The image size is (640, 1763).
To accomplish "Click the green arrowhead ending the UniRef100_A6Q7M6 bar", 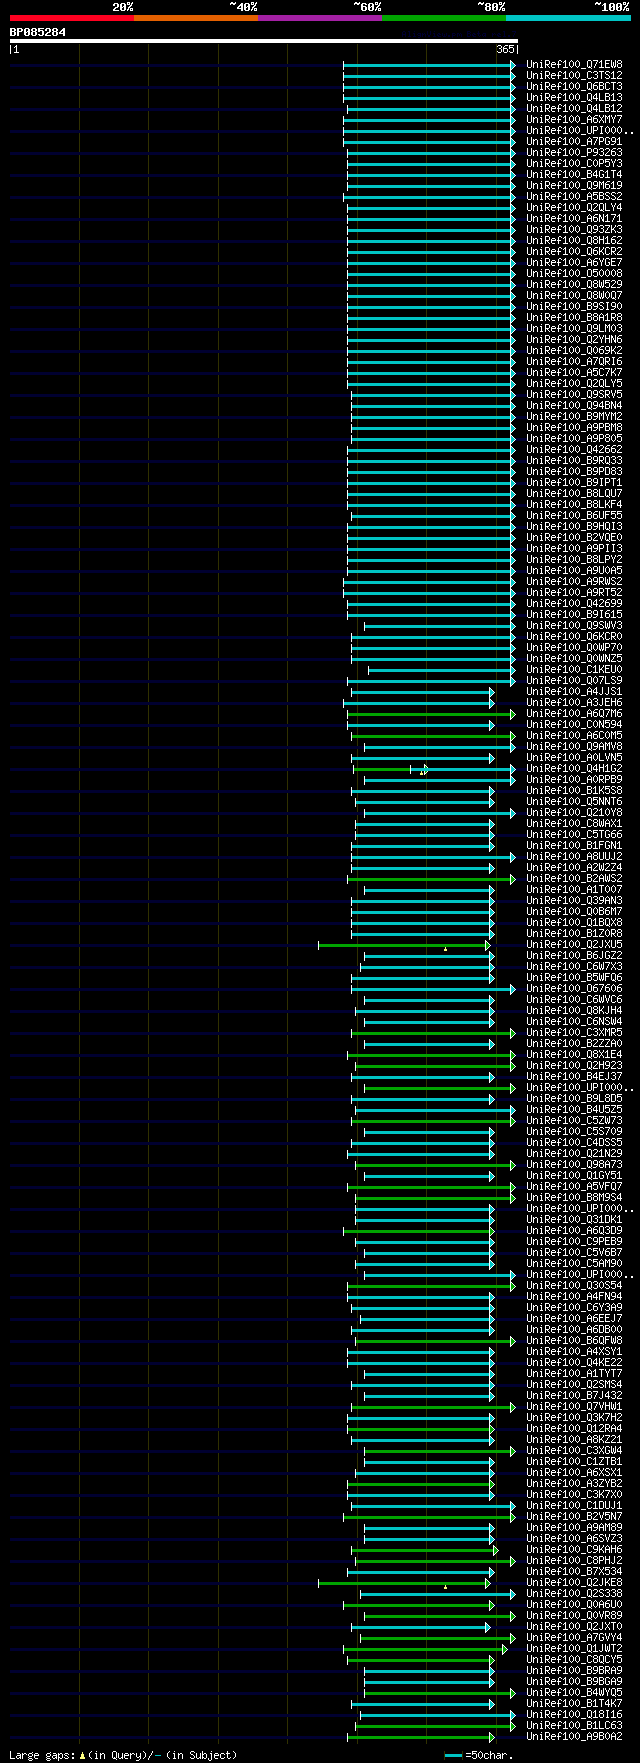I will (x=513, y=713).
